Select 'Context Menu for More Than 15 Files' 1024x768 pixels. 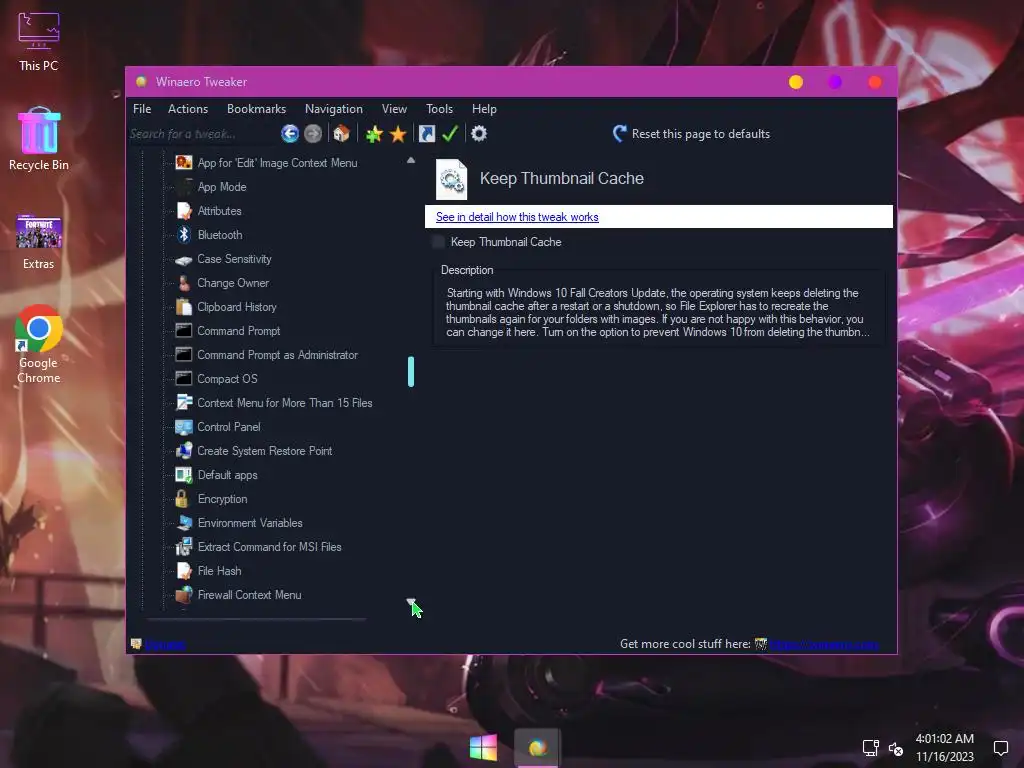tap(285, 403)
